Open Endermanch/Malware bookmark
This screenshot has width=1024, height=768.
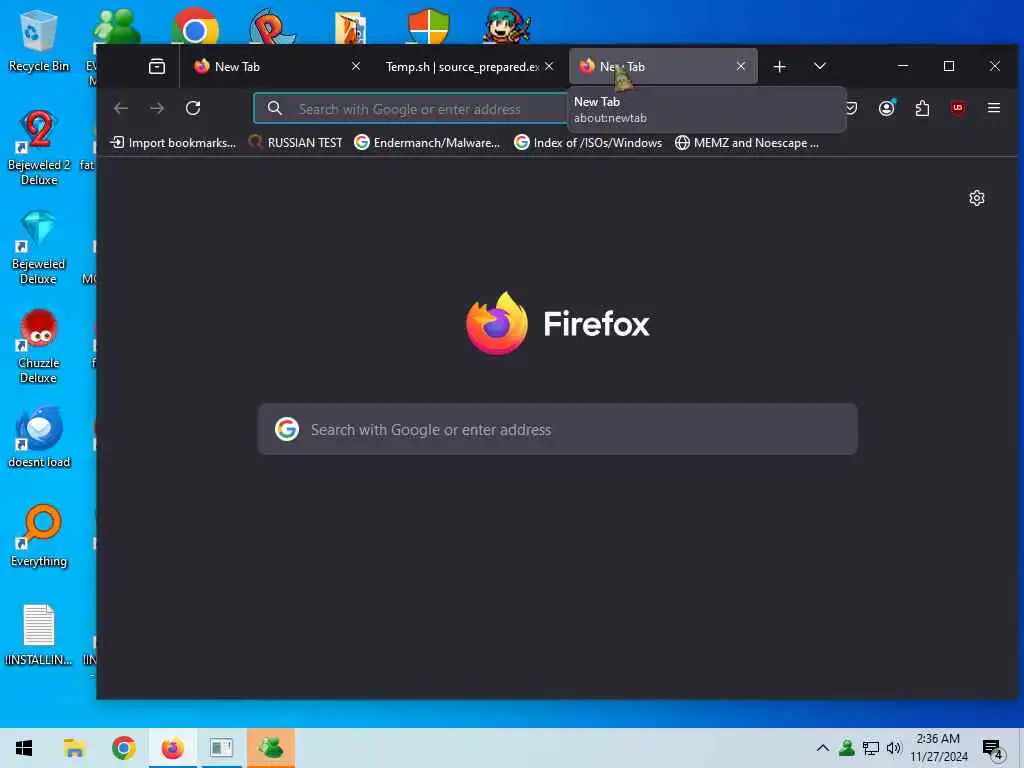point(428,142)
